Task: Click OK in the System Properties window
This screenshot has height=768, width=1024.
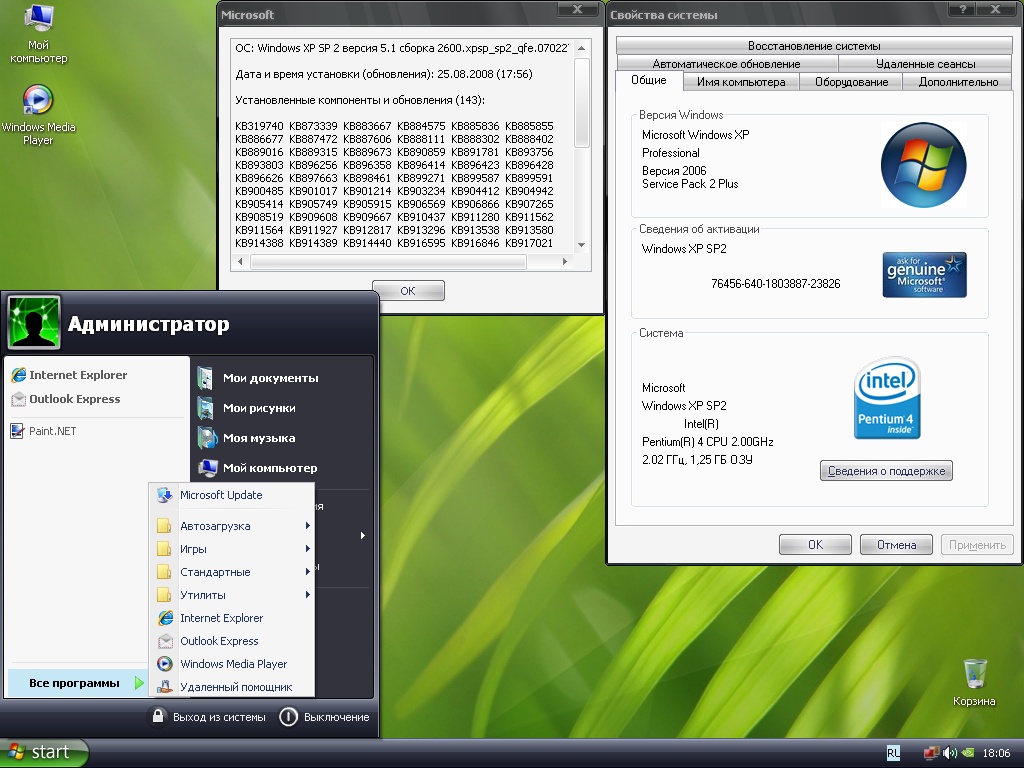Action: click(x=815, y=545)
